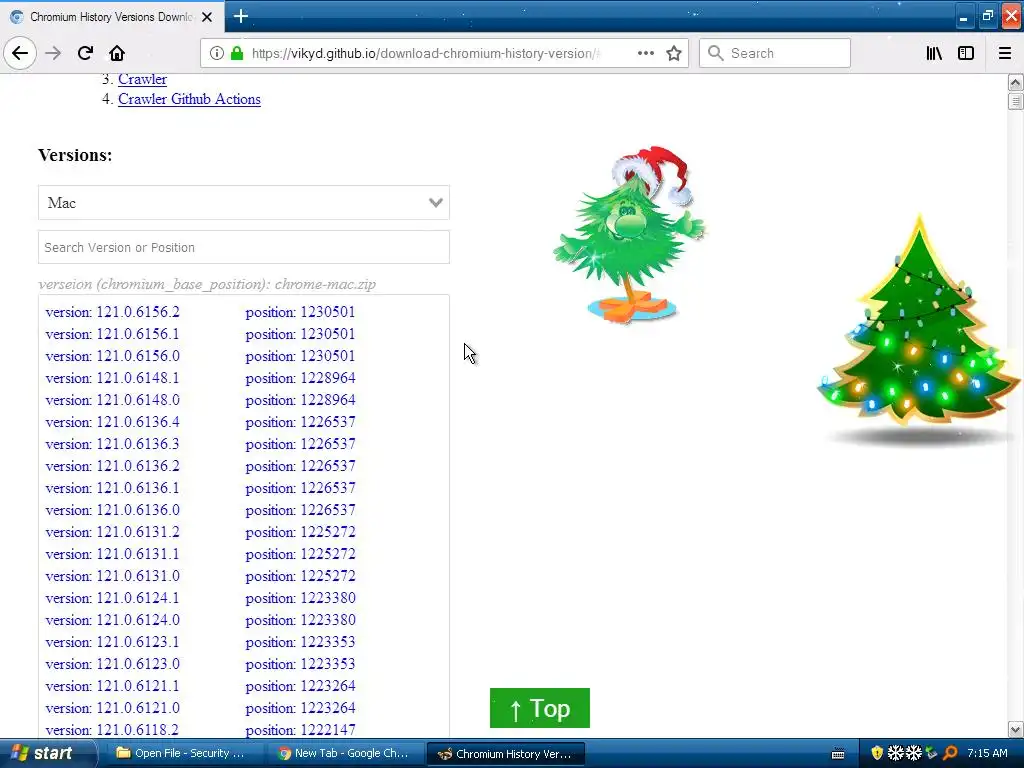Switch to New Tab - Google Chrome taskbar item
Viewport: 1024px width, 768px height.
coord(345,753)
